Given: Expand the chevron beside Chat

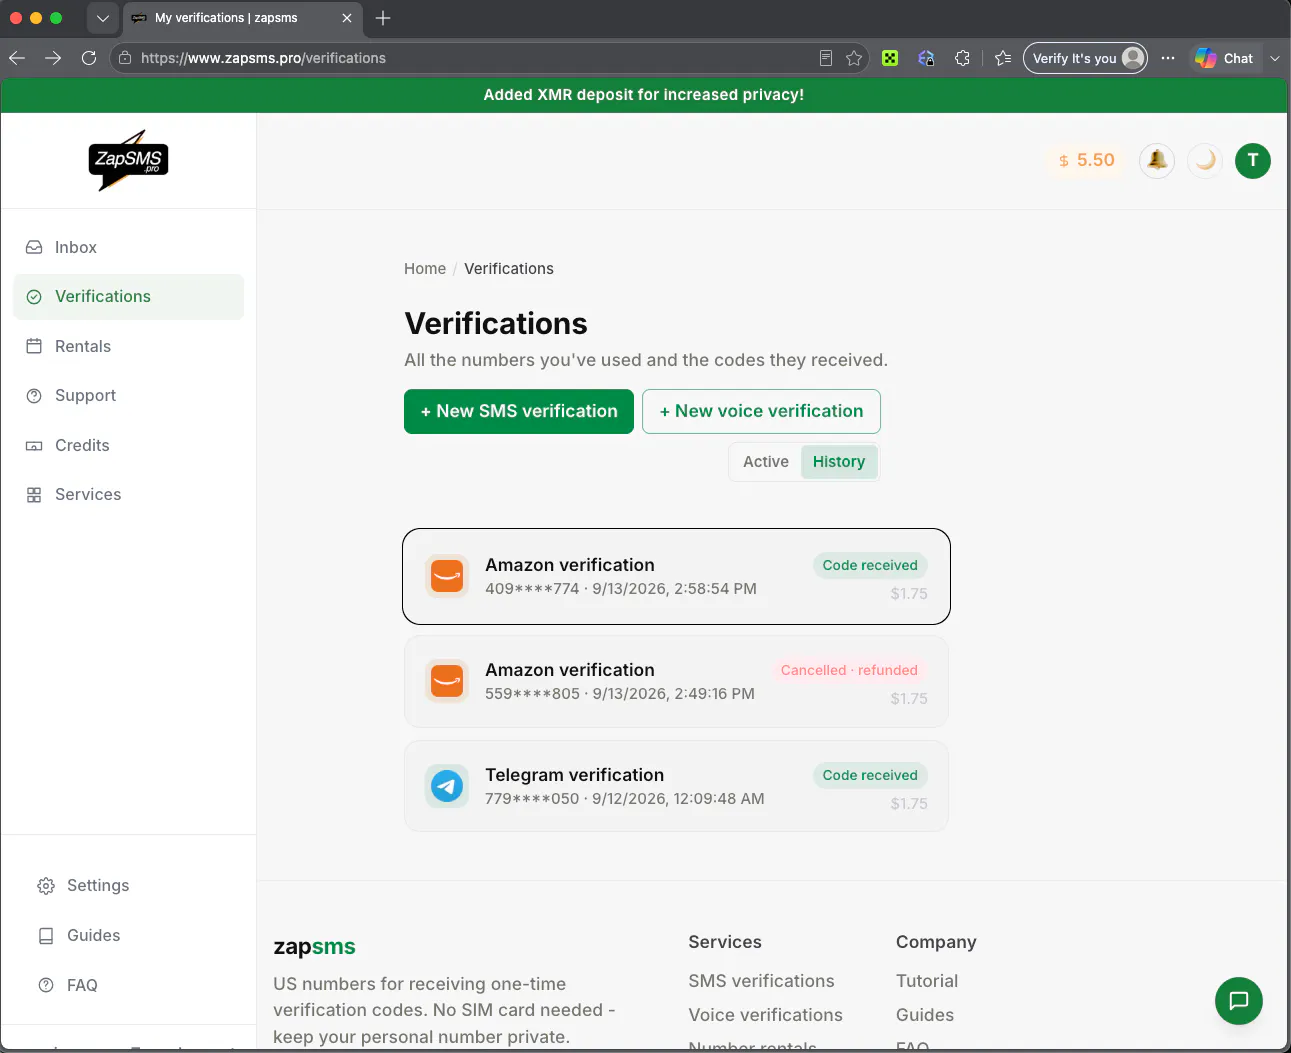Looking at the screenshot, I should tap(1275, 58).
